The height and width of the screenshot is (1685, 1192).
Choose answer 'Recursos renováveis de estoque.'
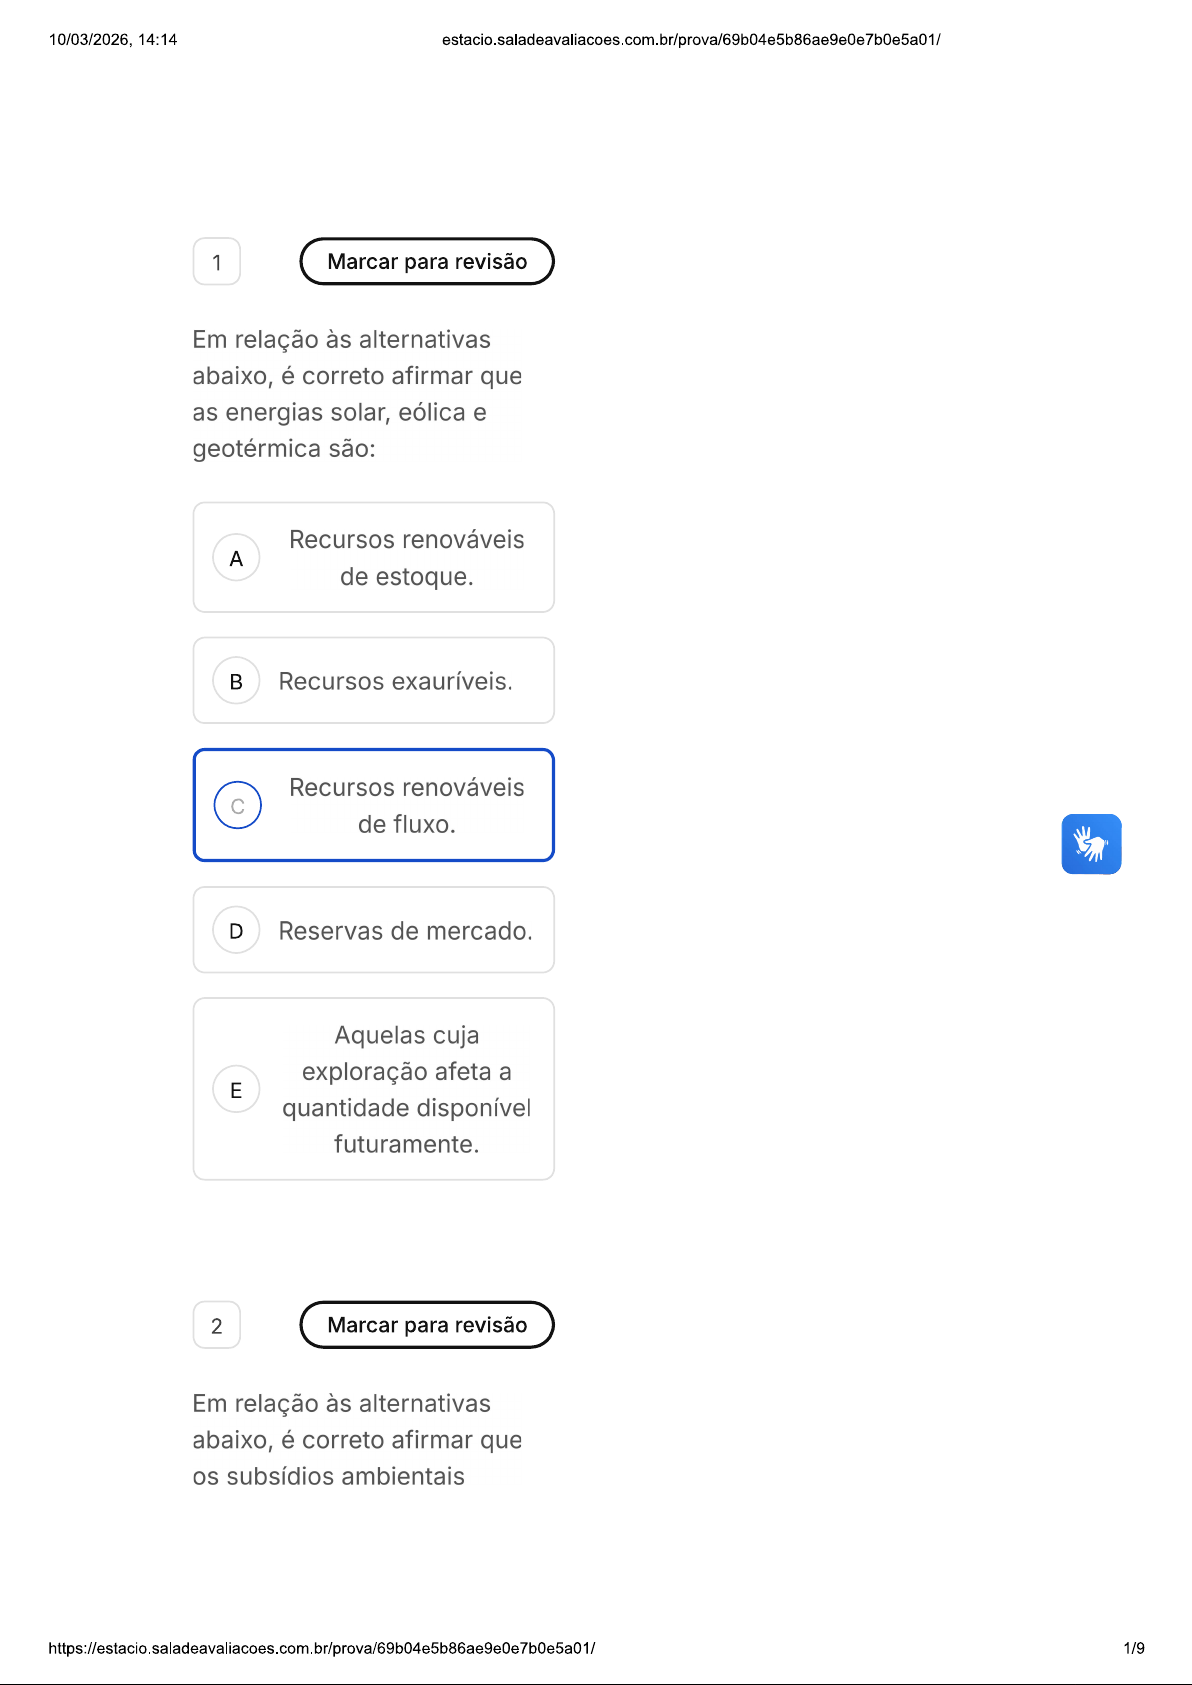[x=374, y=557]
